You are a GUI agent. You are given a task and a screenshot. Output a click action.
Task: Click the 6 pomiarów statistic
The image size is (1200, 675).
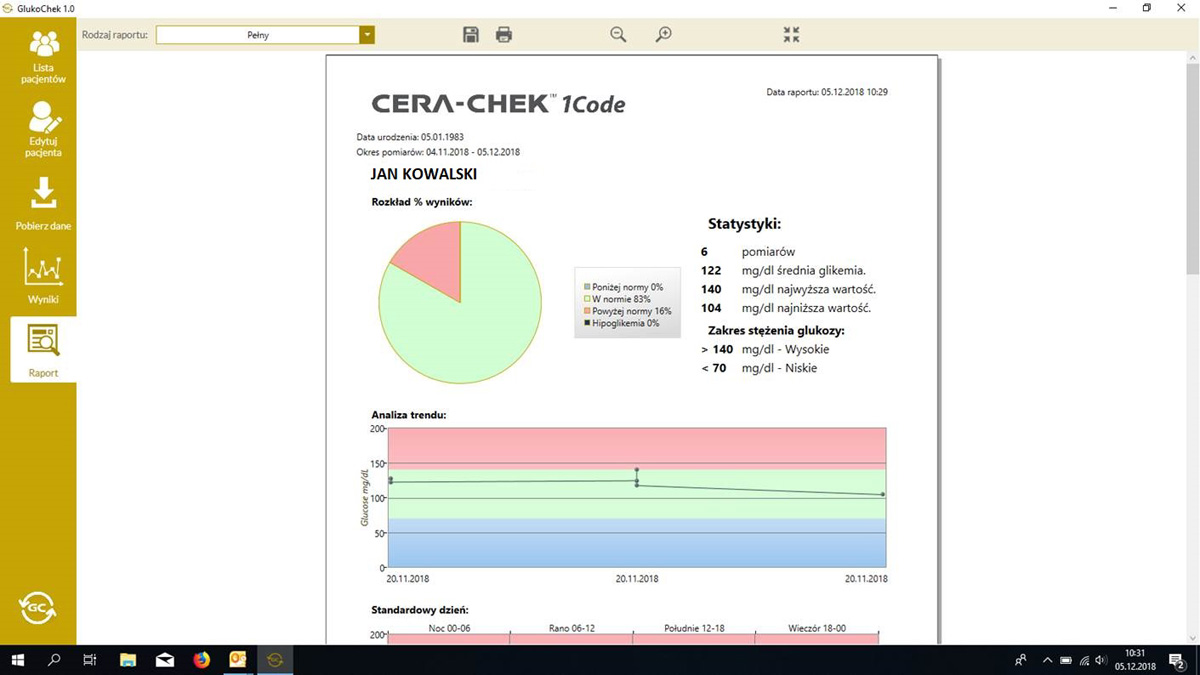coord(748,252)
